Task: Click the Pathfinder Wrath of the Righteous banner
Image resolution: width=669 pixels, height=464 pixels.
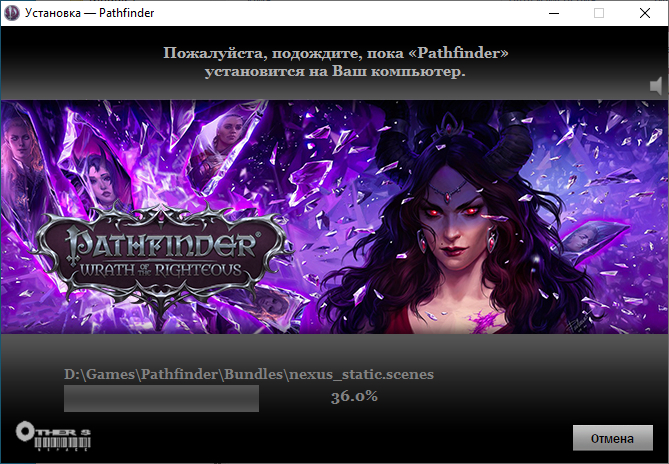Action: coord(334,217)
